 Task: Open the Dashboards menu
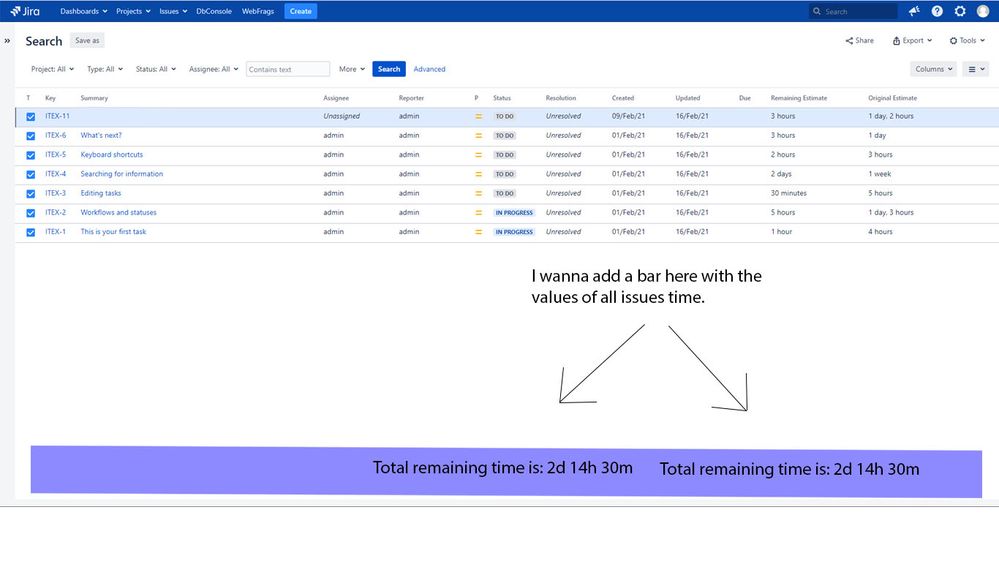click(x=83, y=11)
